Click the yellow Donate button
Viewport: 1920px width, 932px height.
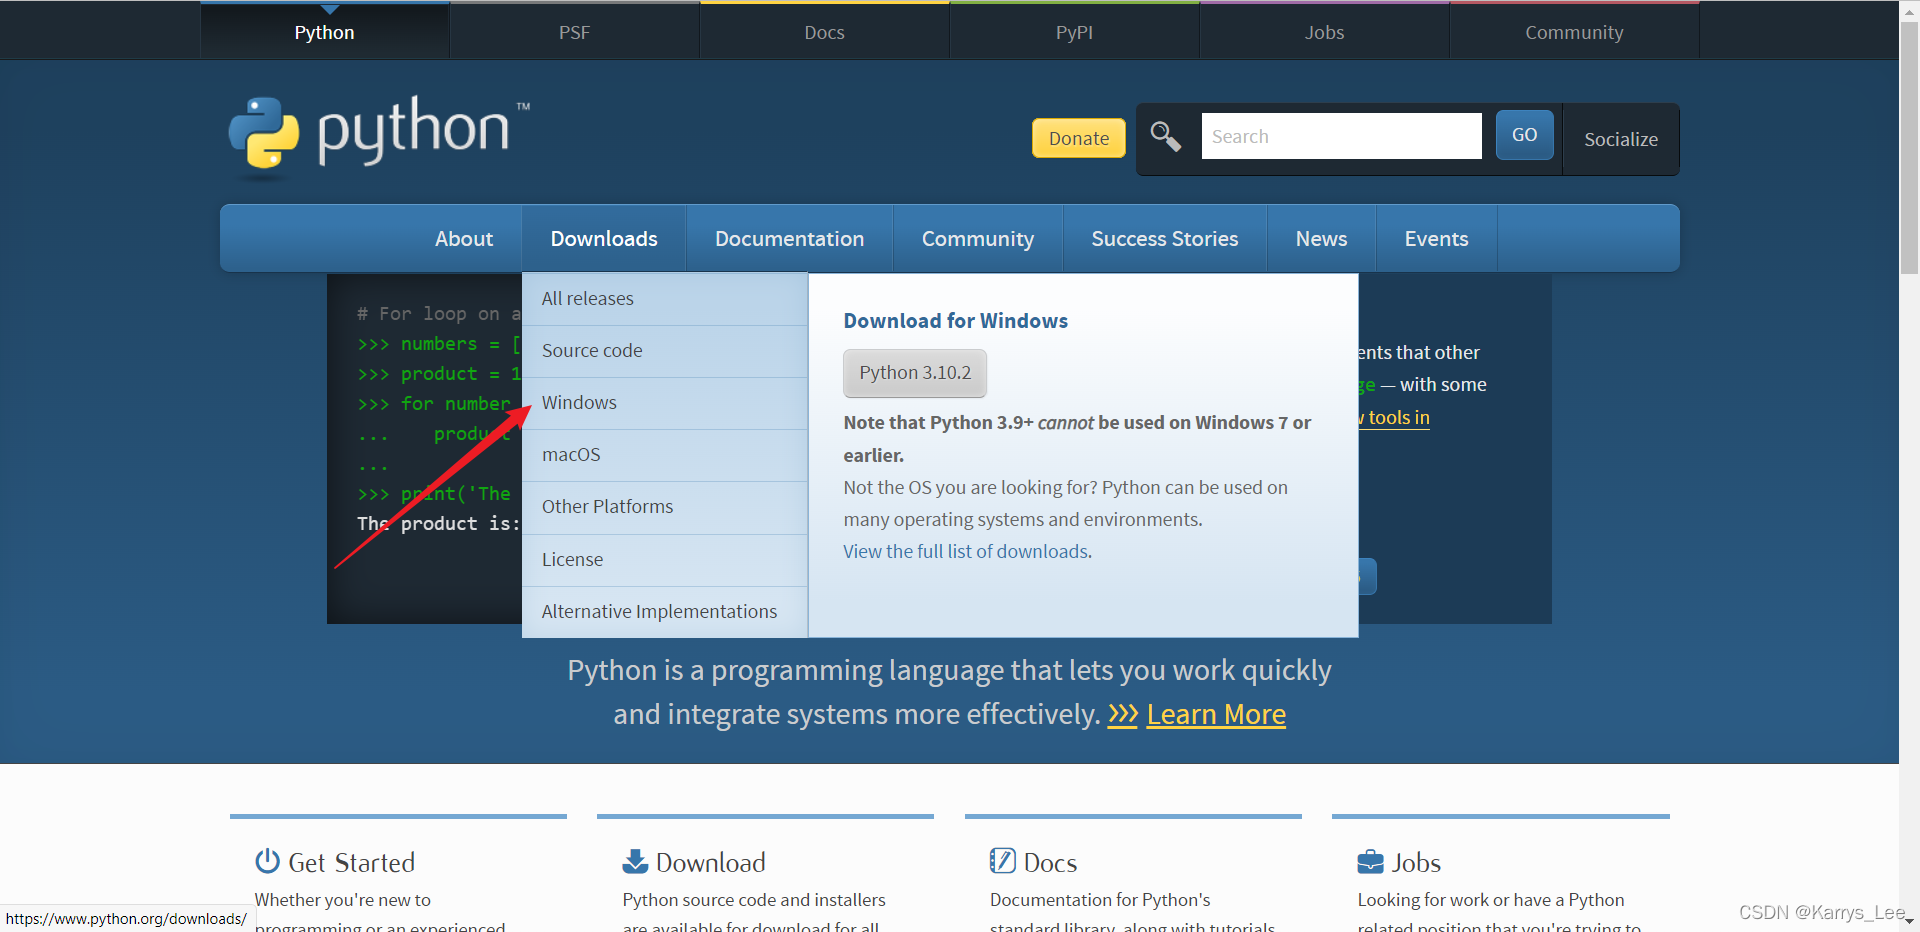(1079, 138)
